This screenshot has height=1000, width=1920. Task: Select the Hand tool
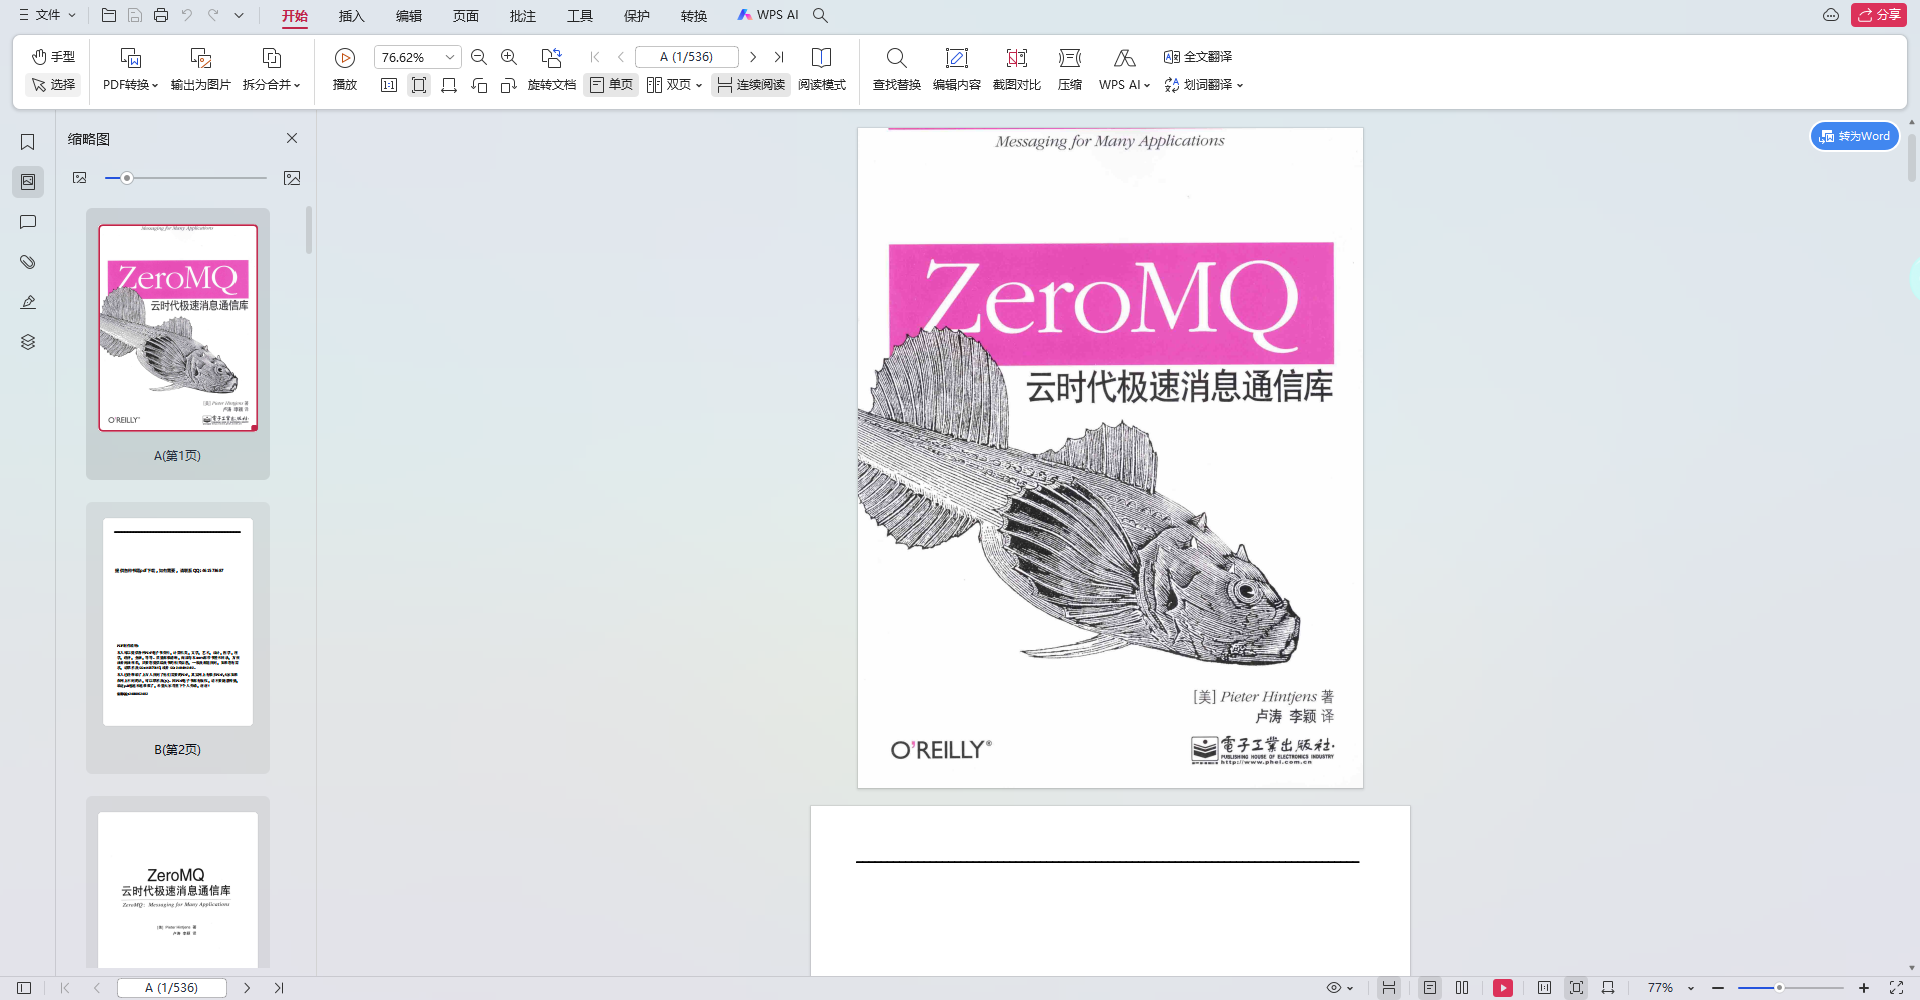point(53,57)
